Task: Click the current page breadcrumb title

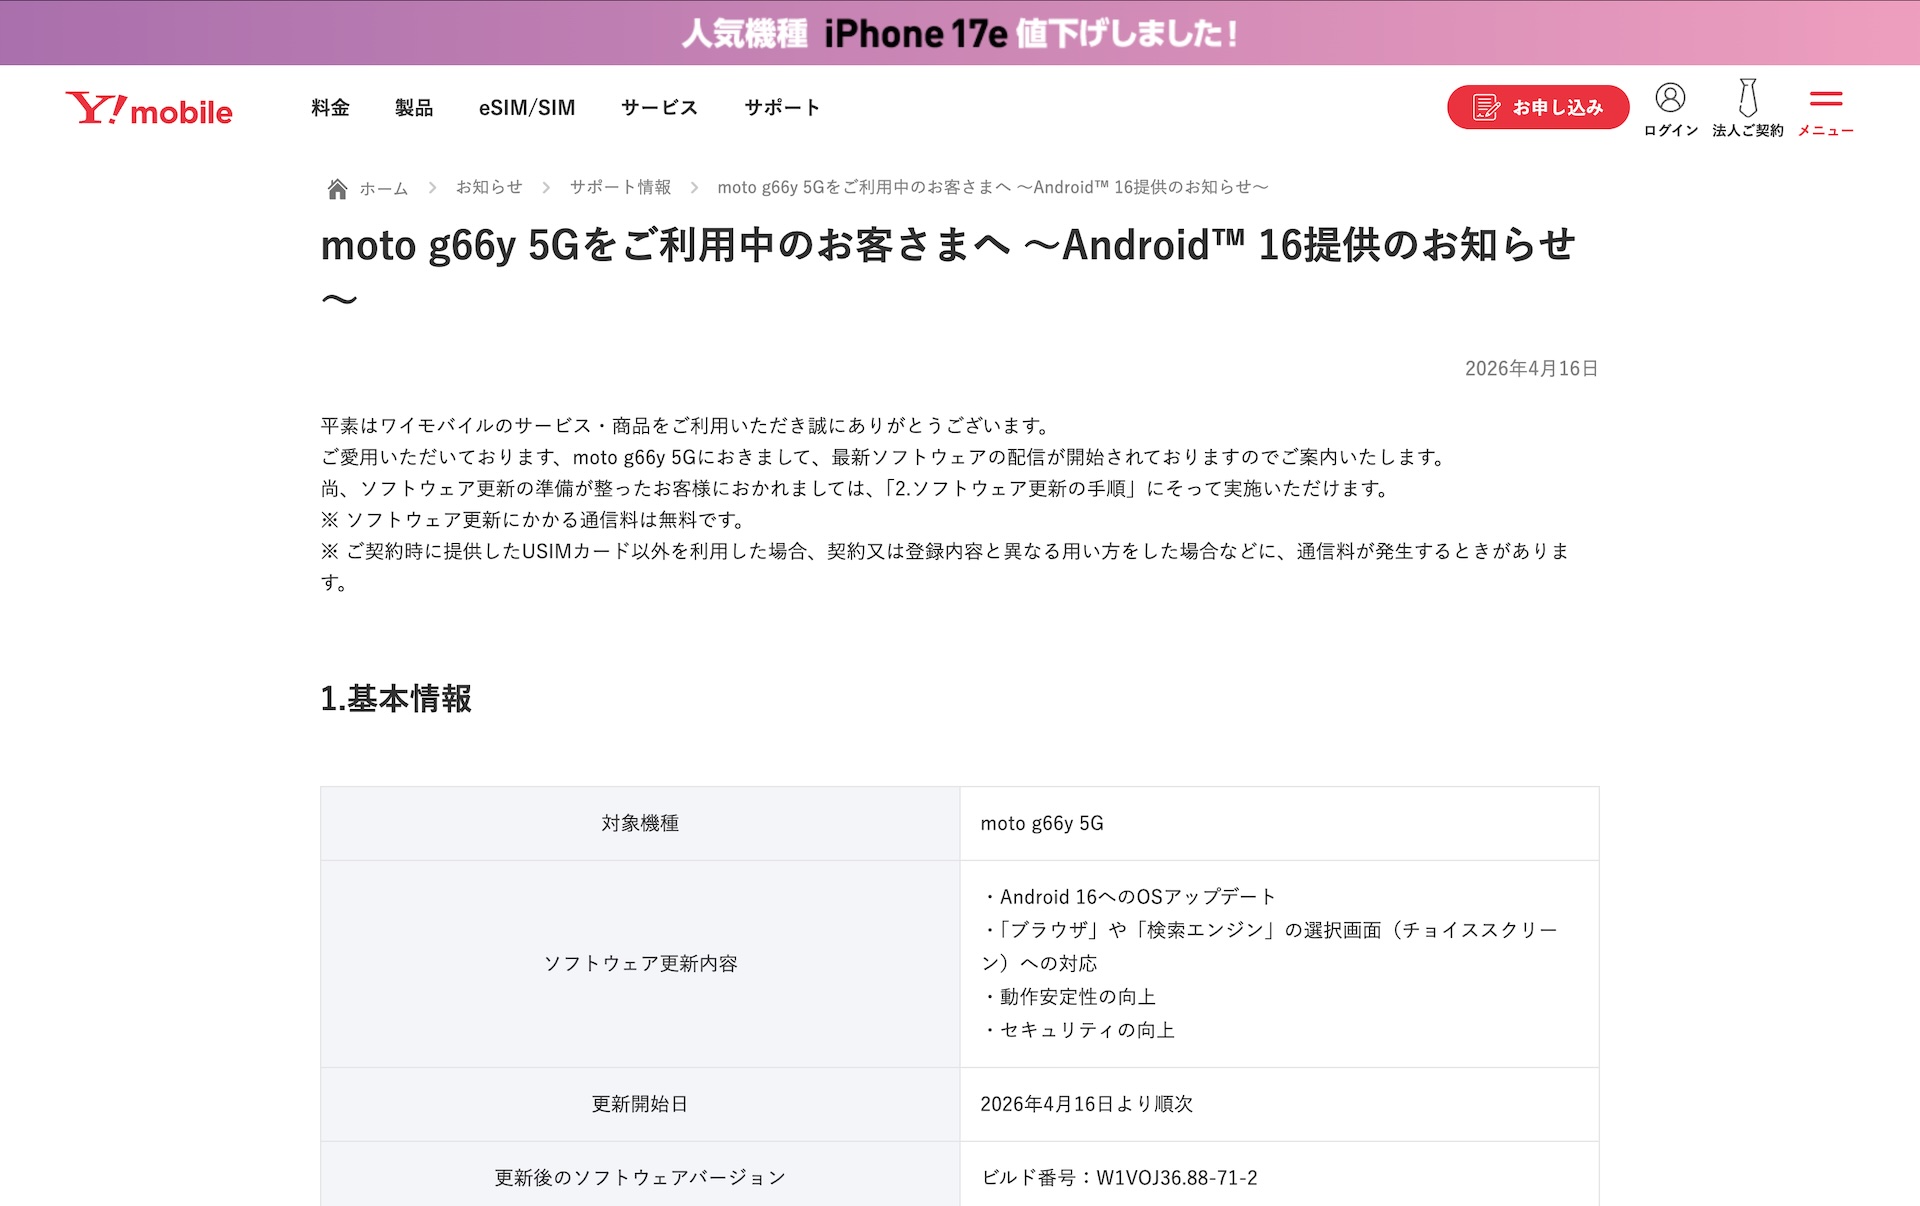Action: (993, 187)
